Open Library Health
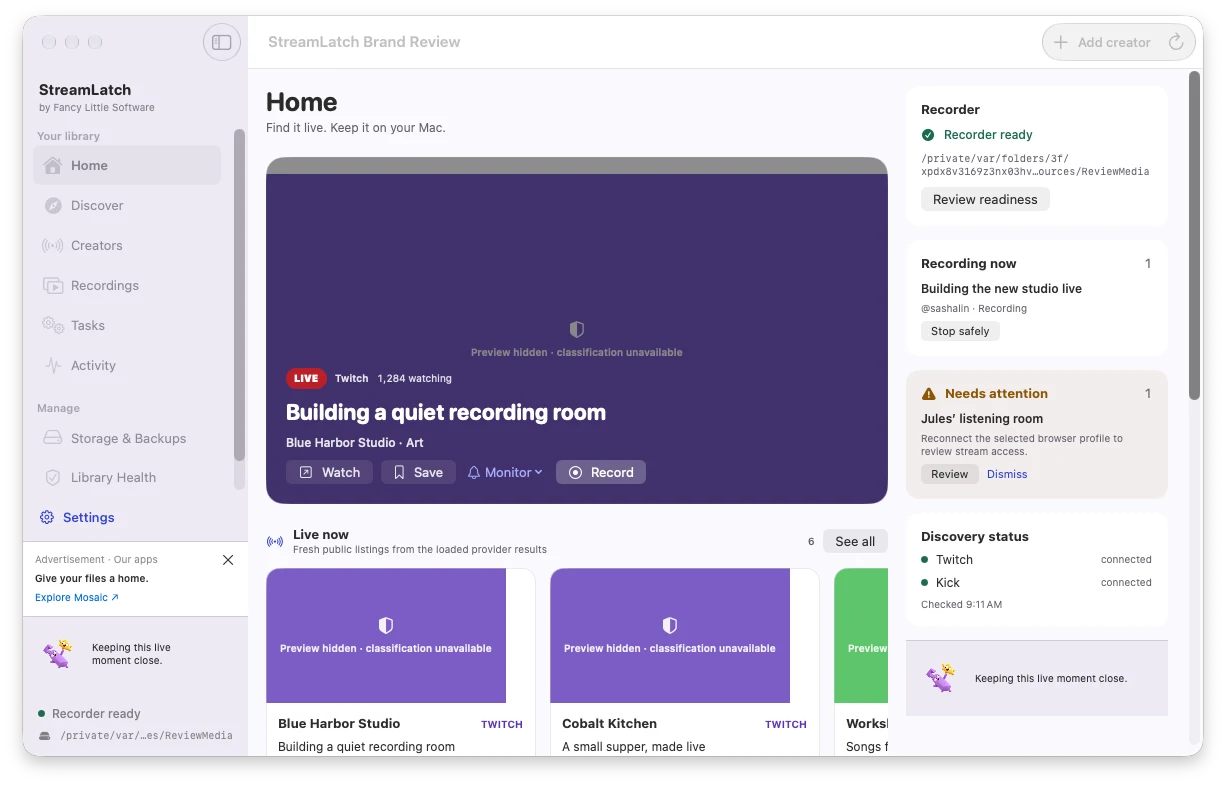The image size is (1226, 786). [x=127, y=477]
